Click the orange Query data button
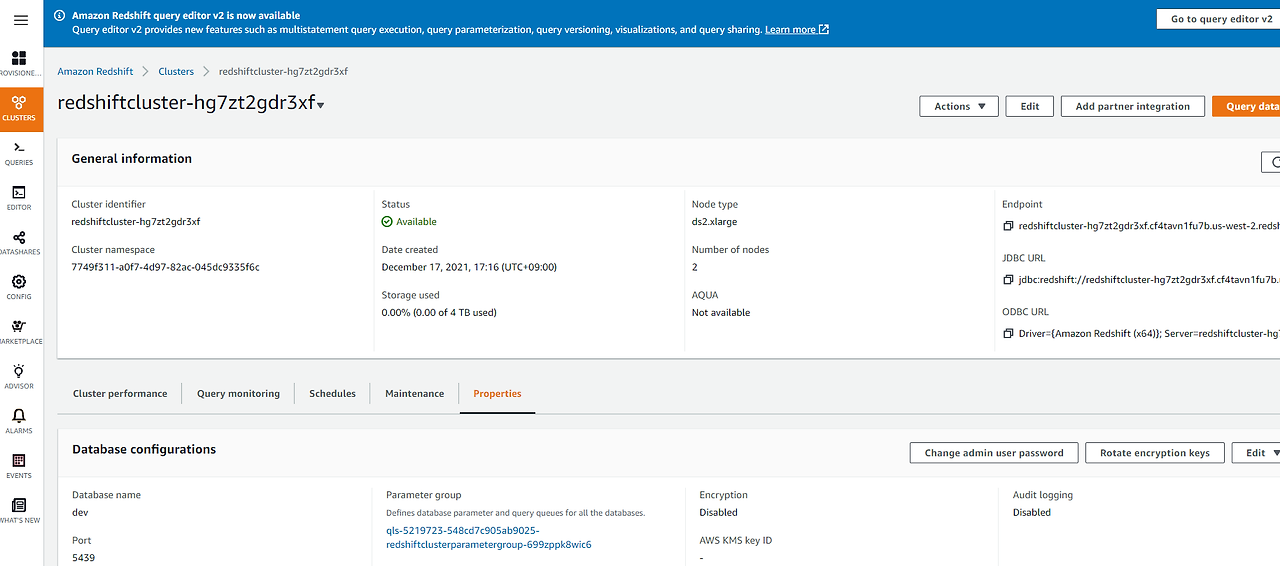This screenshot has height=566, width=1280. click(x=1246, y=106)
